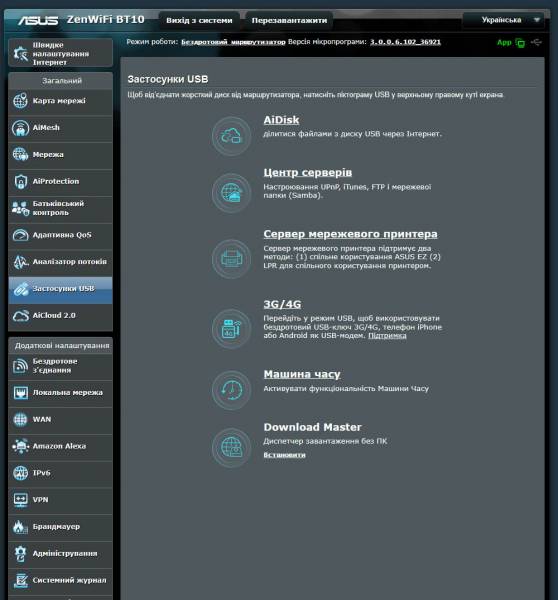This screenshot has width=558, height=600.
Task: Open the 3G/4G link
Action: (282, 304)
